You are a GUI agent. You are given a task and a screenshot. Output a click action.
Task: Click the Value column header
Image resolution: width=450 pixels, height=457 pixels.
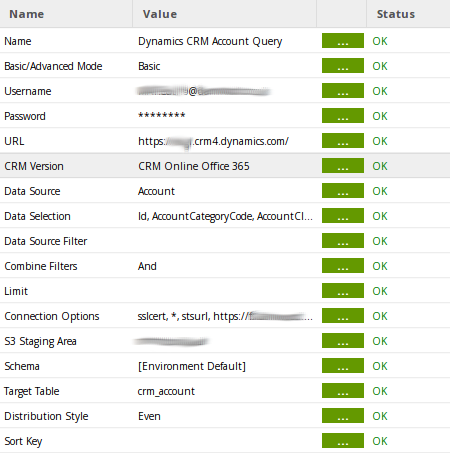pyautogui.click(x=160, y=14)
